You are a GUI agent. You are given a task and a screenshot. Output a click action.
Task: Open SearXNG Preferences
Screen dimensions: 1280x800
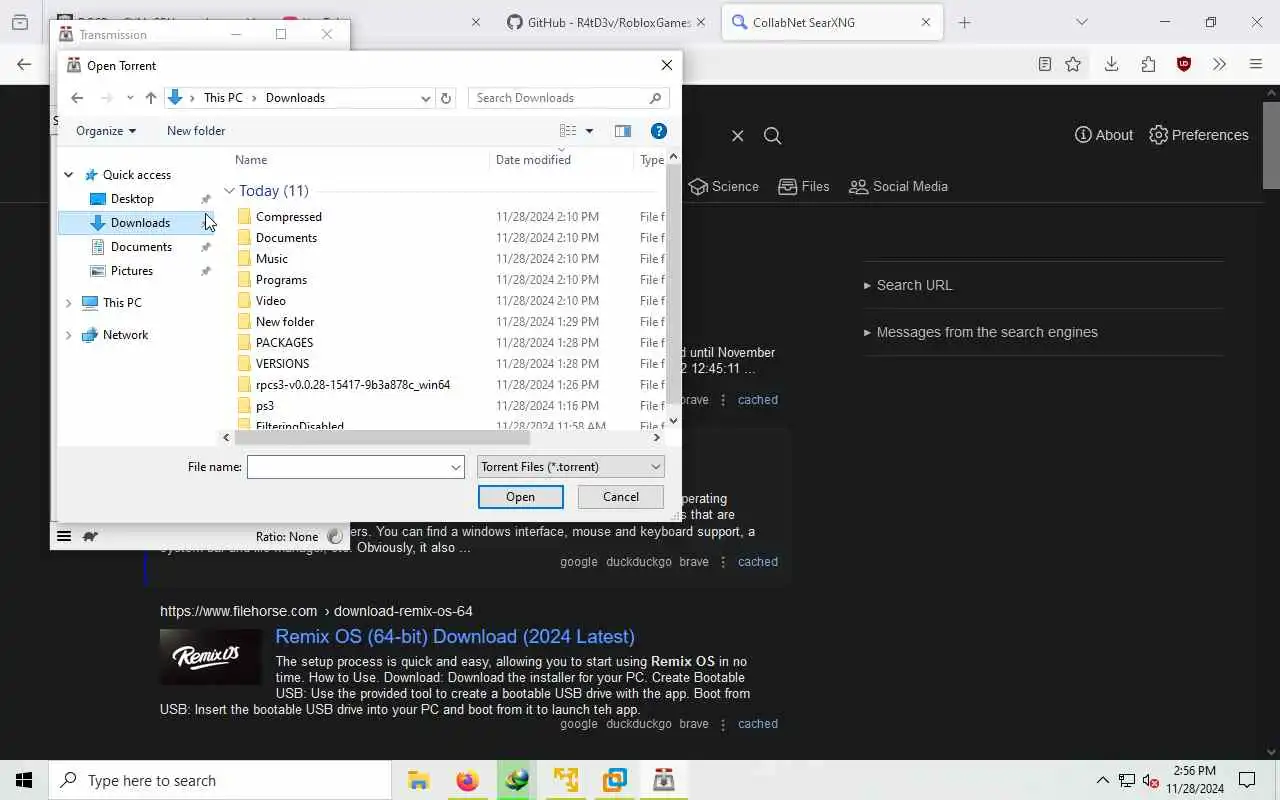[x=1199, y=135]
